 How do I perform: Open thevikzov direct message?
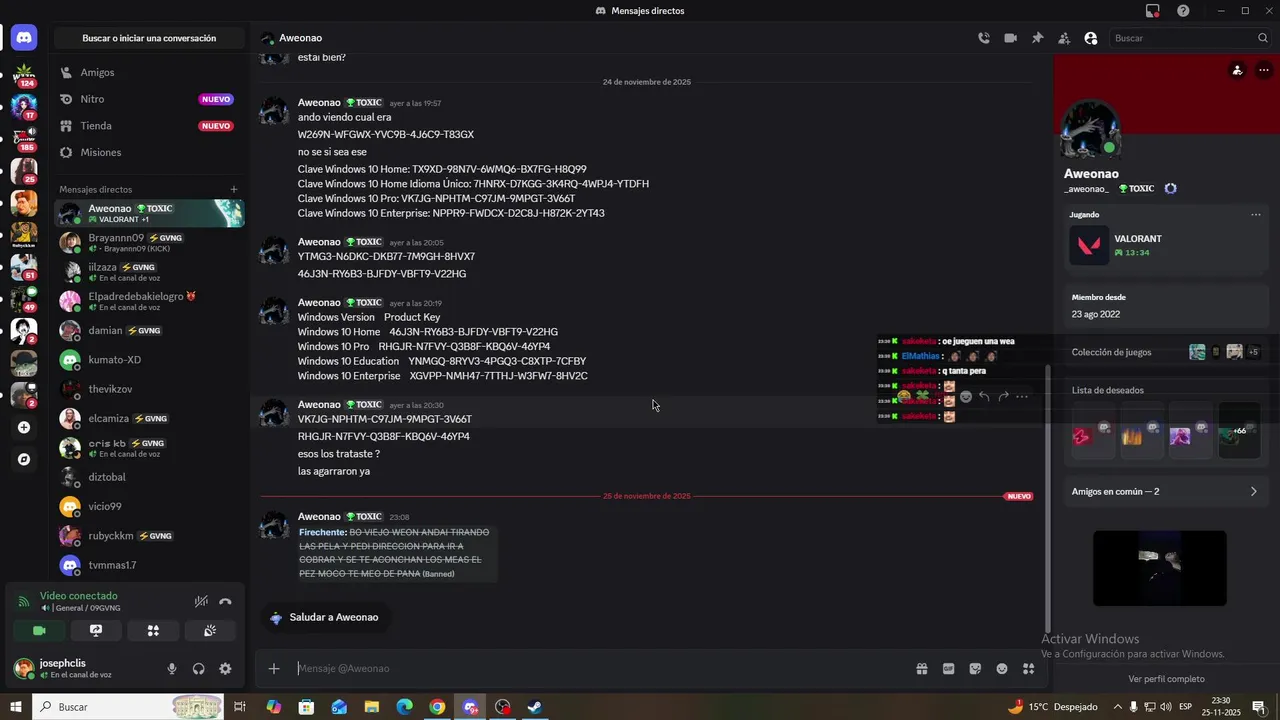[x=149, y=389]
